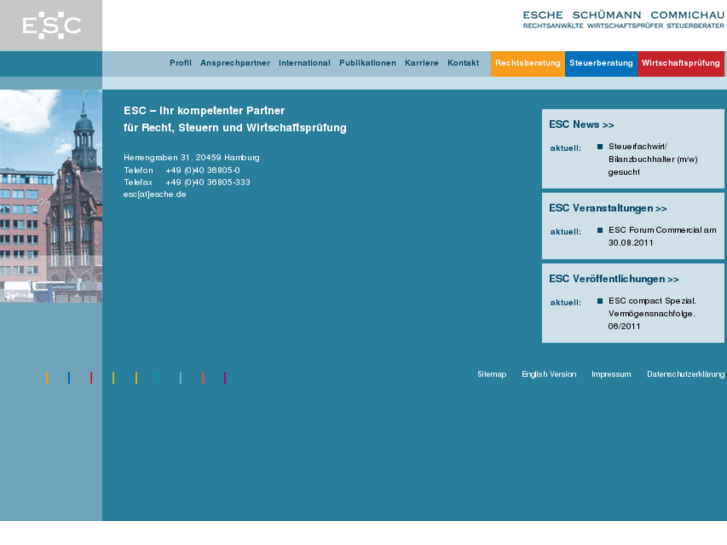The image size is (727, 545).
Task: Open the Publikationen menu item
Action: click(368, 63)
